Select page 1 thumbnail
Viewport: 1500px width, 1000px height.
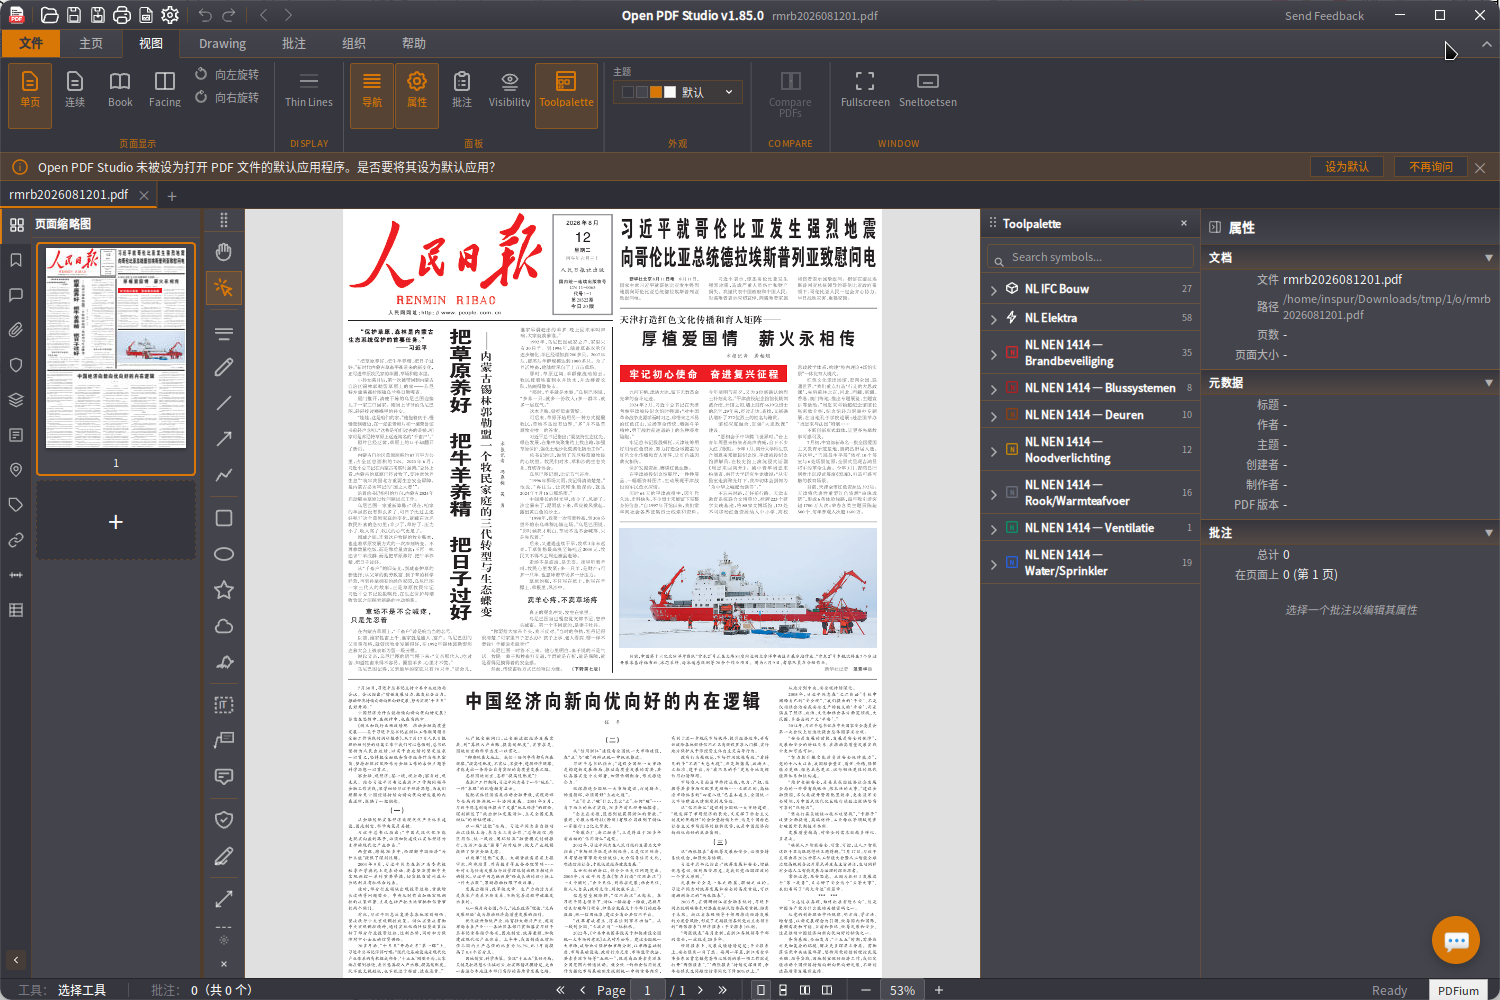(x=116, y=358)
